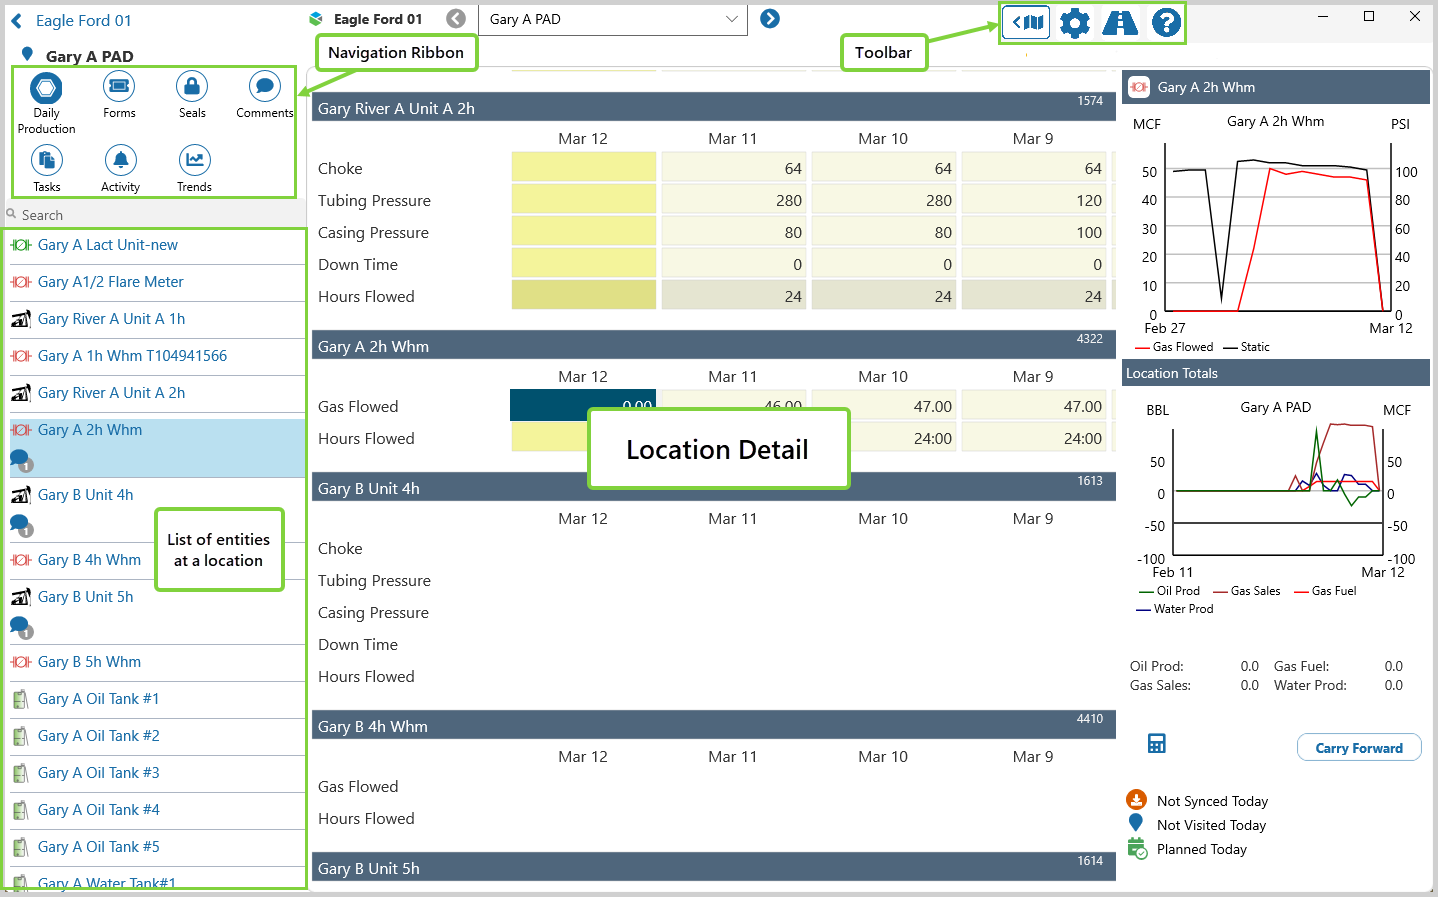Open the Activity bell icon
This screenshot has width=1438, height=897.
[x=120, y=161]
